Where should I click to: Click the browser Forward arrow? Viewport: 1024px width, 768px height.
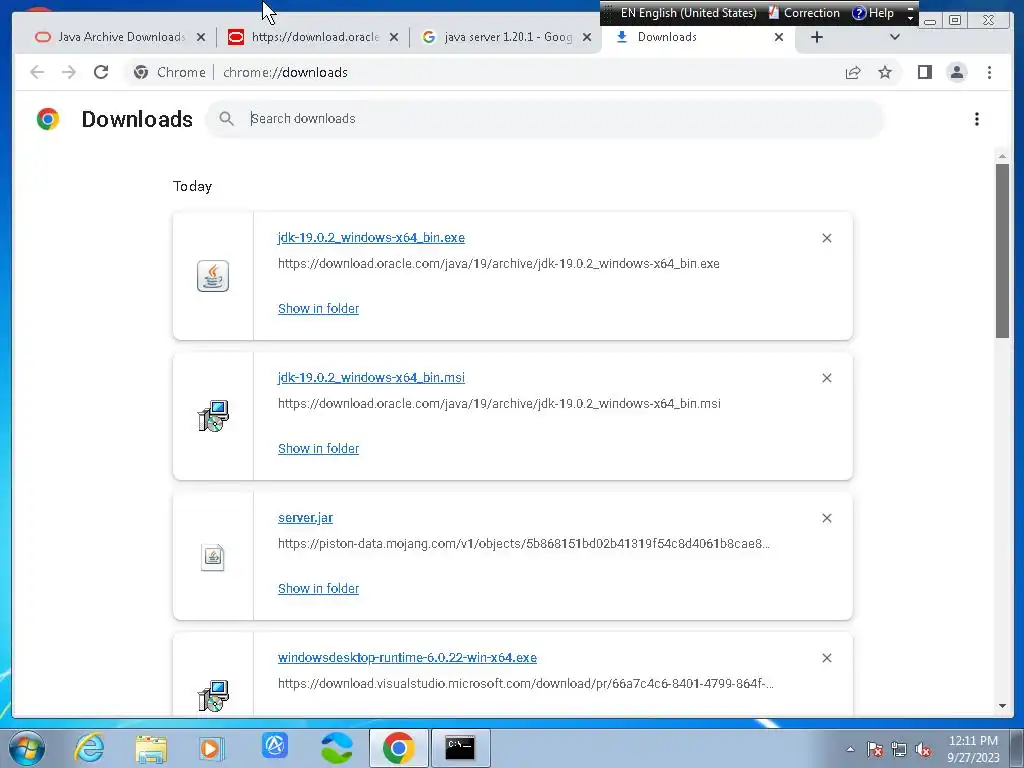[69, 72]
